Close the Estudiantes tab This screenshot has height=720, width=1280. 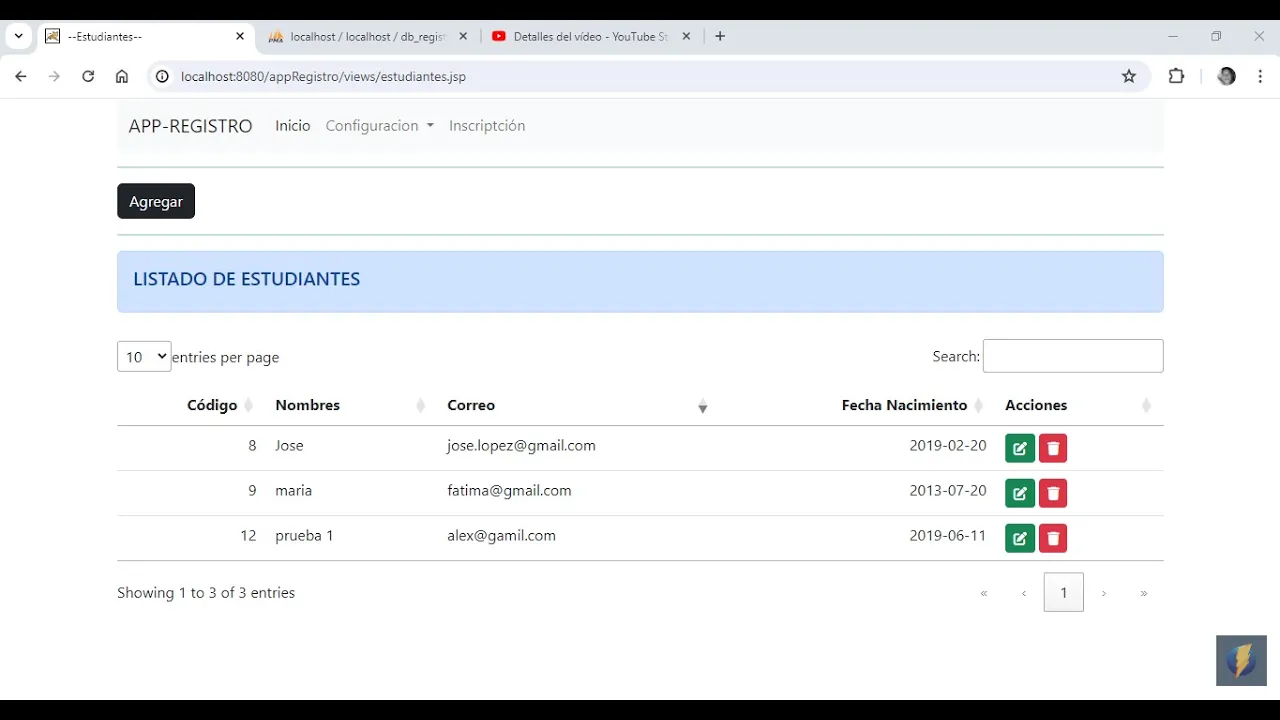[x=240, y=36]
